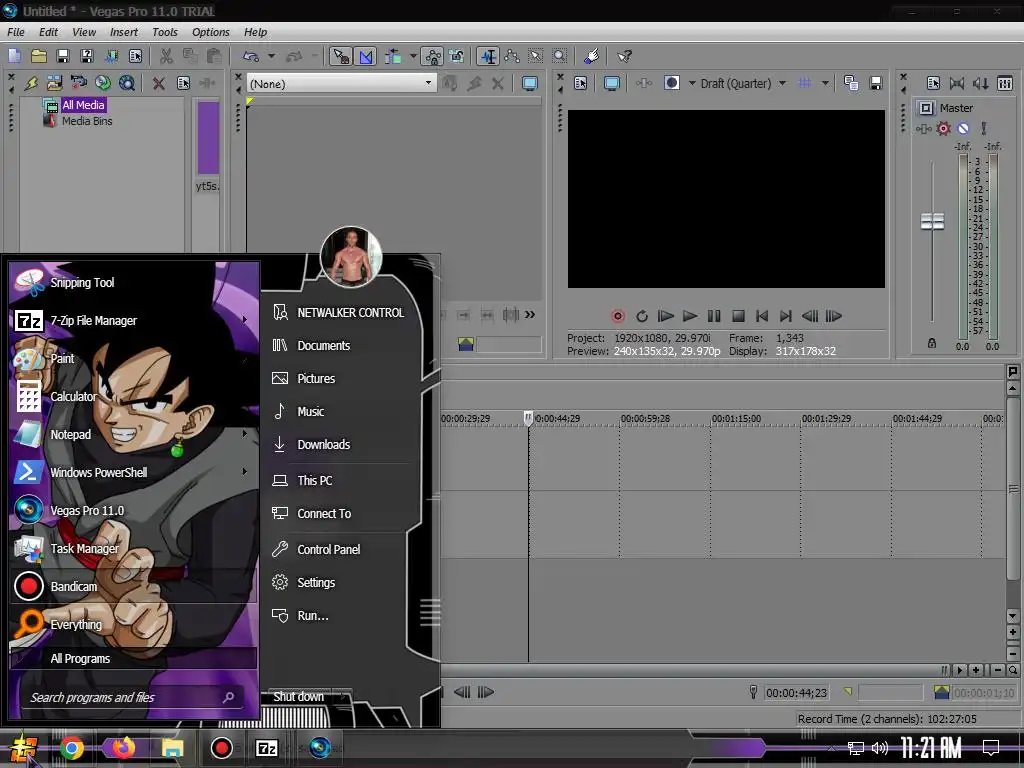Pause playback in the video preview transport
The image size is (1024, 768).
[x=714, y=316]
